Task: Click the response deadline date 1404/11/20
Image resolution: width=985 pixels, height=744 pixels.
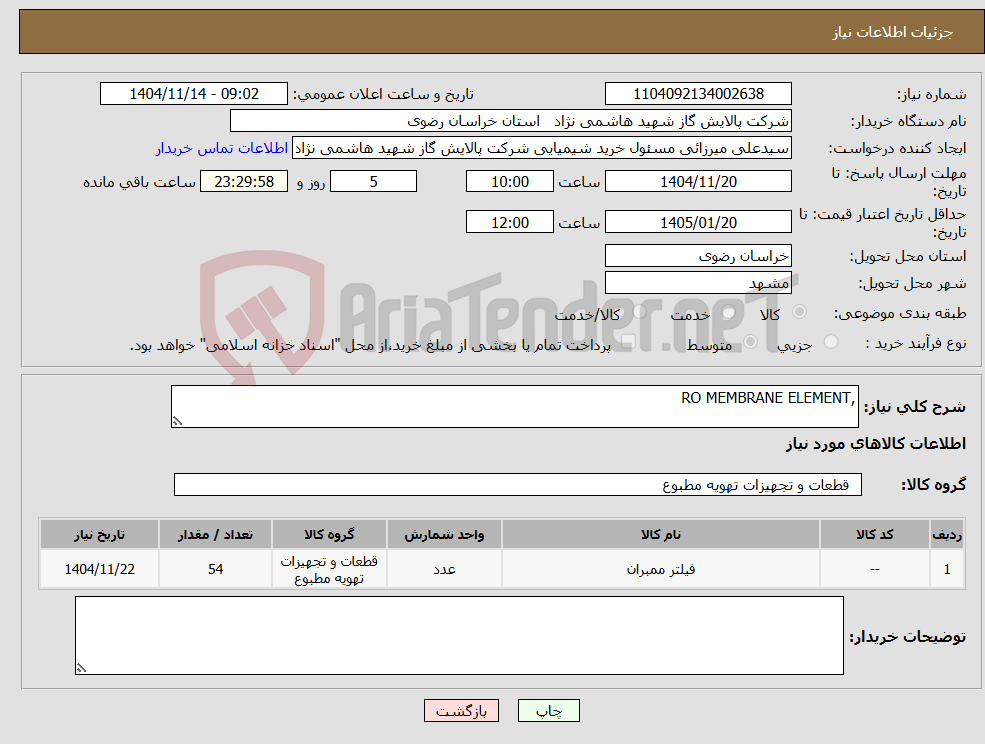Action: point(698,182)
